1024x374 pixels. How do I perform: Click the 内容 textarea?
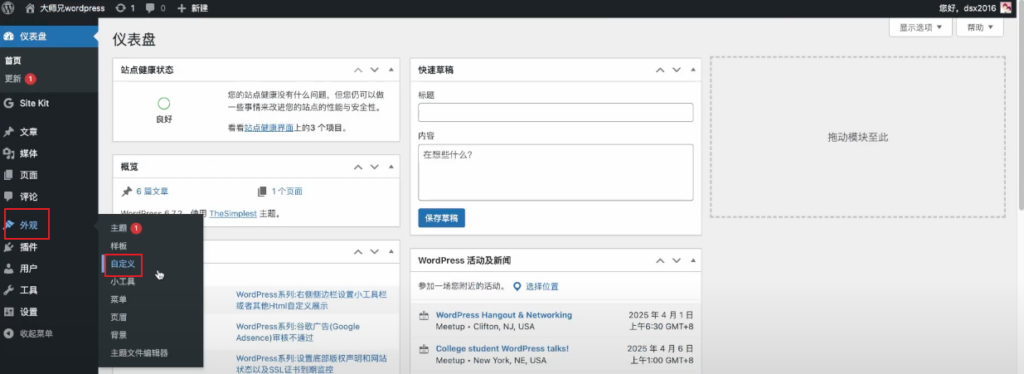point(555,172)
